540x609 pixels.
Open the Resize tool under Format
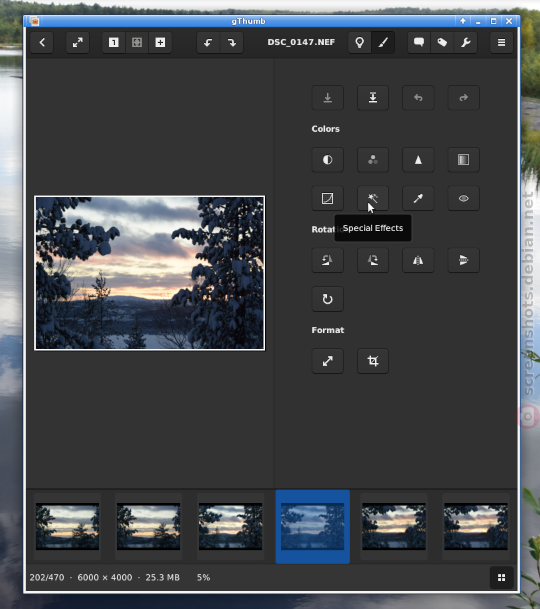[327, 361]
